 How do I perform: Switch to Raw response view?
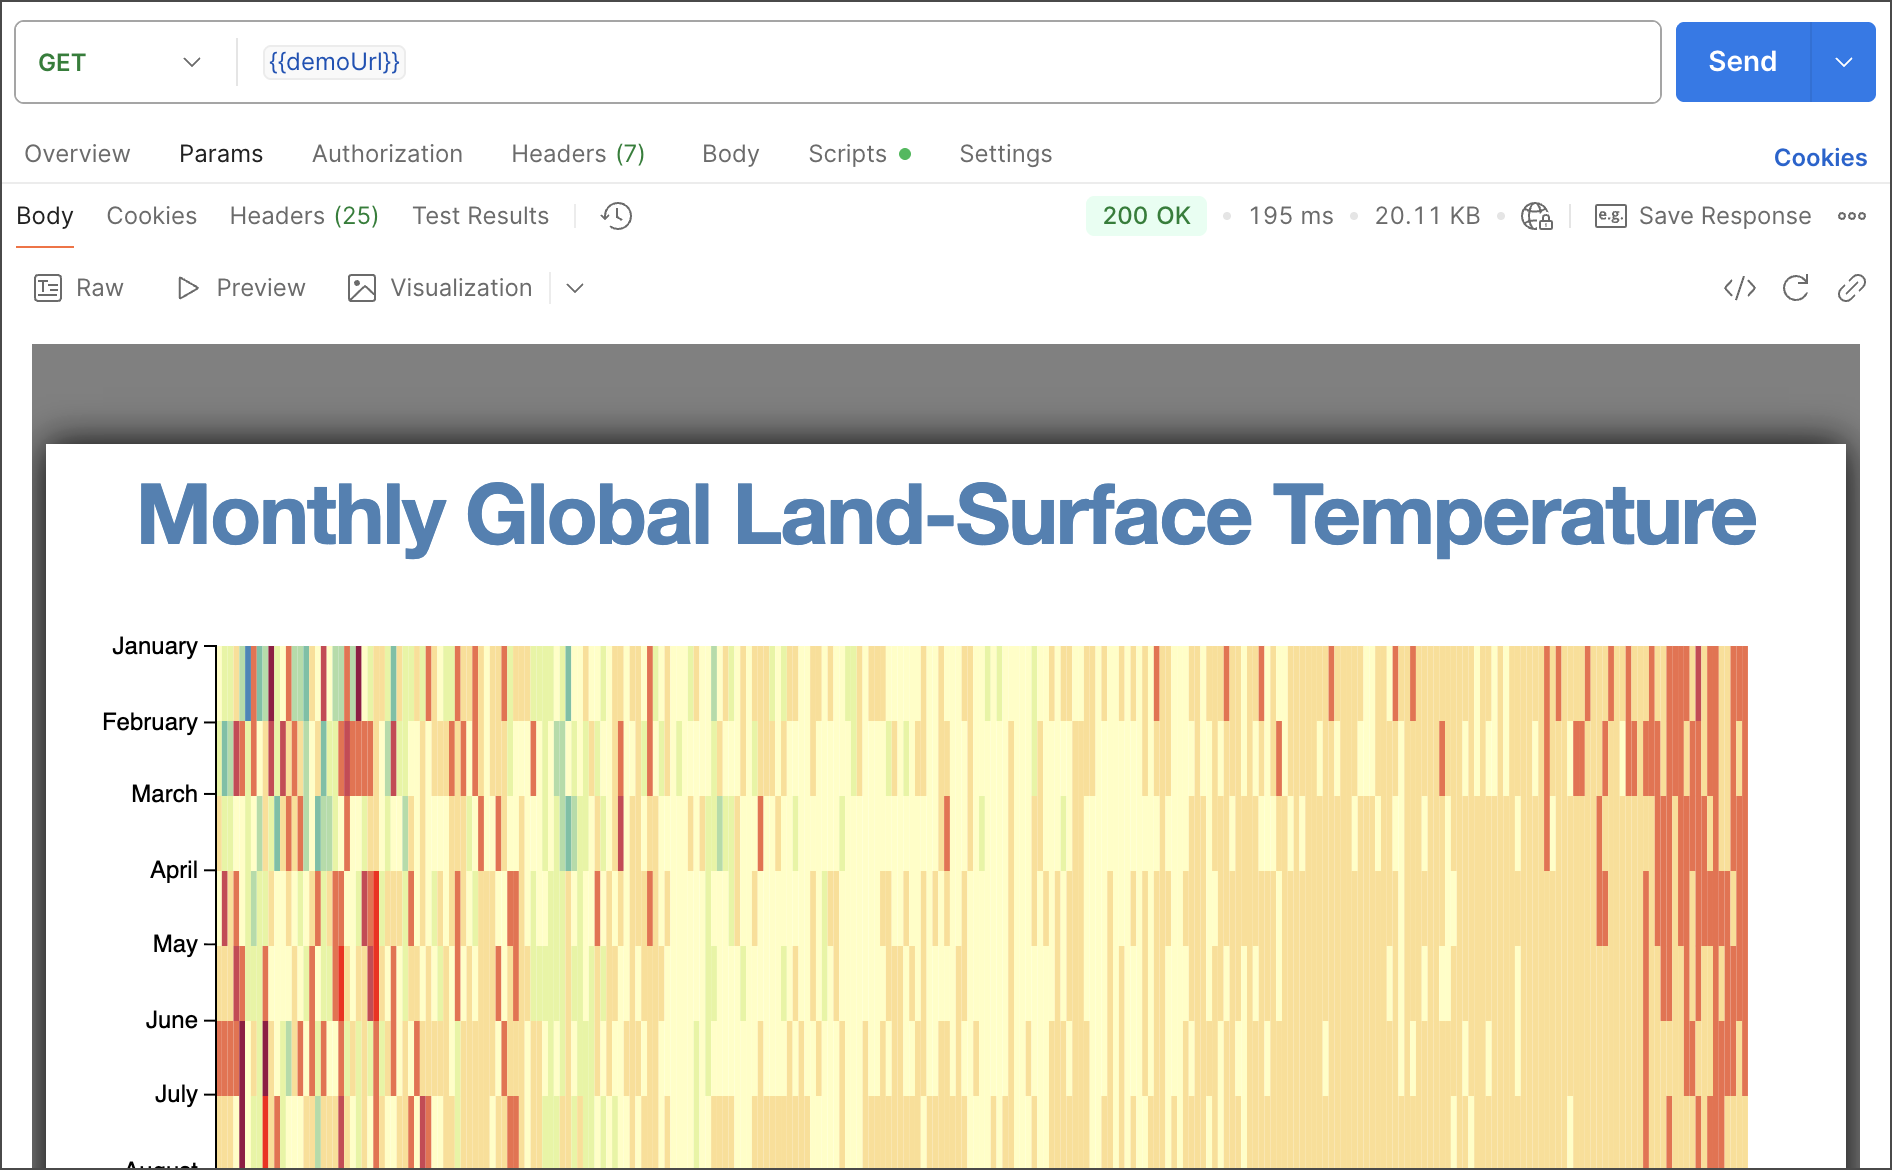click(80, 288)
